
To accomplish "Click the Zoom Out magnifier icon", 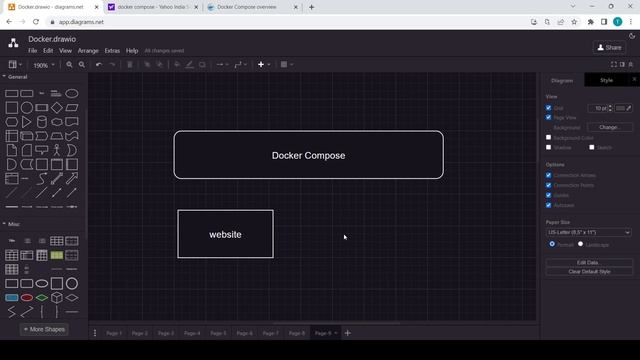I will click(x=82, y=64).
